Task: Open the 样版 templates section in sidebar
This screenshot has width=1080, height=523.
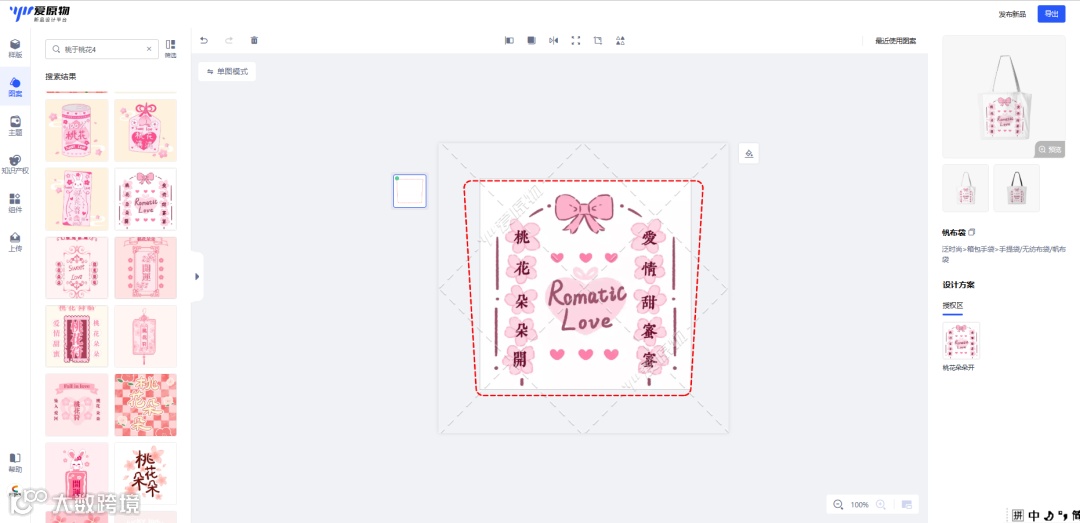Action: tap(15, 48)
